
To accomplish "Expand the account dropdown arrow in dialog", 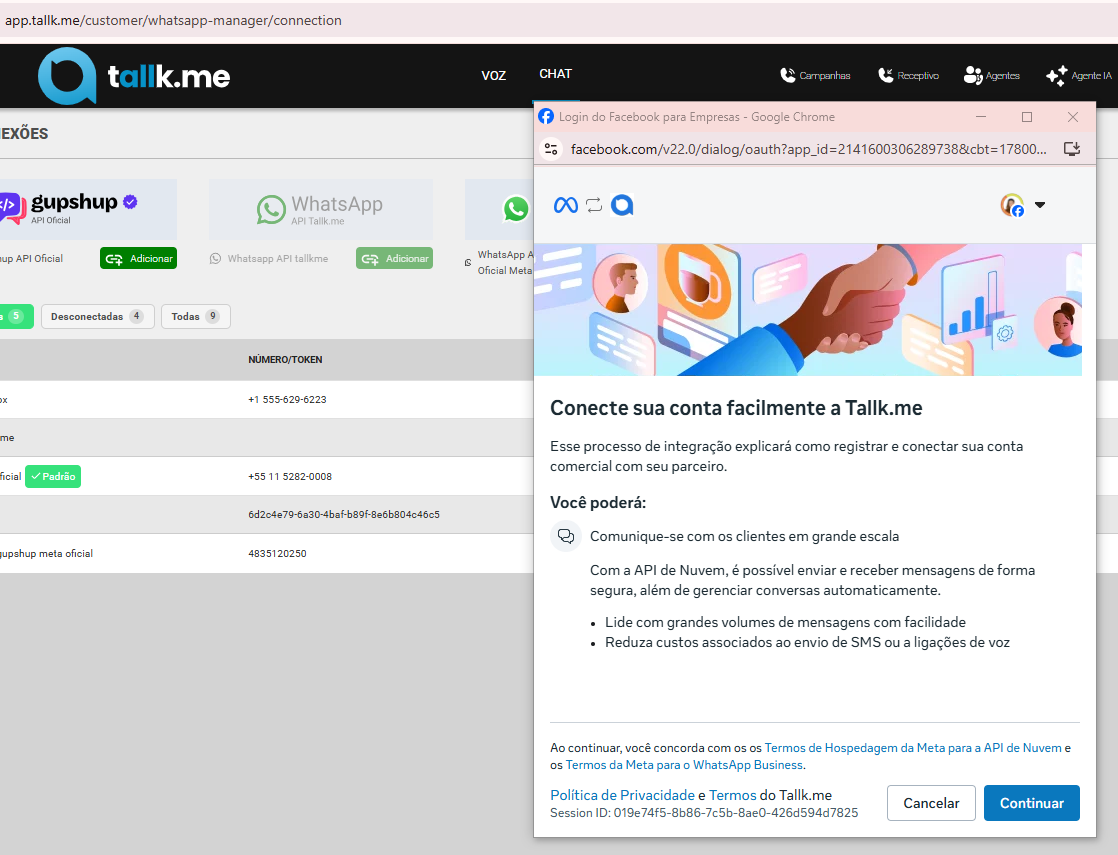I will 1040,205.
